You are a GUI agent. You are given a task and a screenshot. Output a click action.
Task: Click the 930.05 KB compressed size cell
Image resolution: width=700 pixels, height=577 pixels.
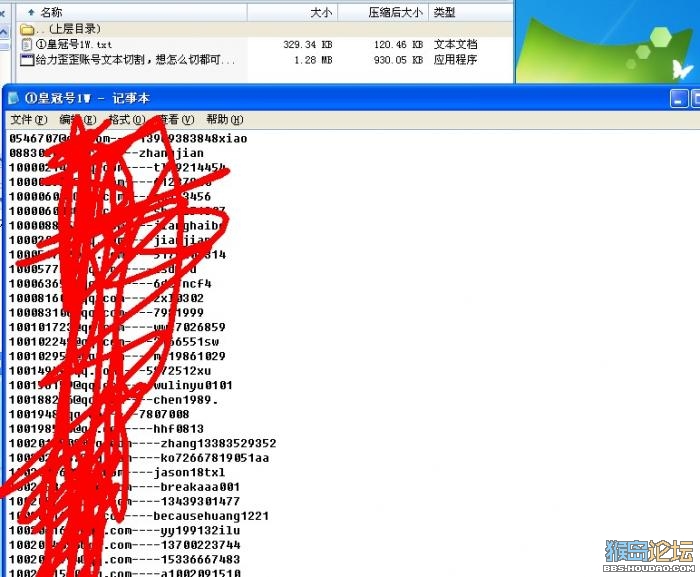[398, 60]
